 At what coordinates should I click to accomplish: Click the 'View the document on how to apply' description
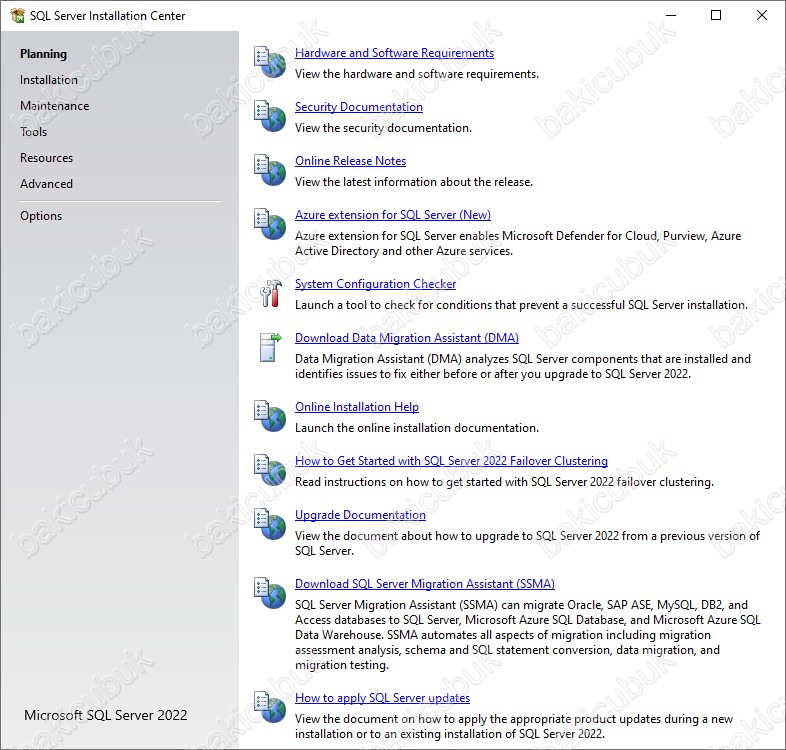point(514,726)
